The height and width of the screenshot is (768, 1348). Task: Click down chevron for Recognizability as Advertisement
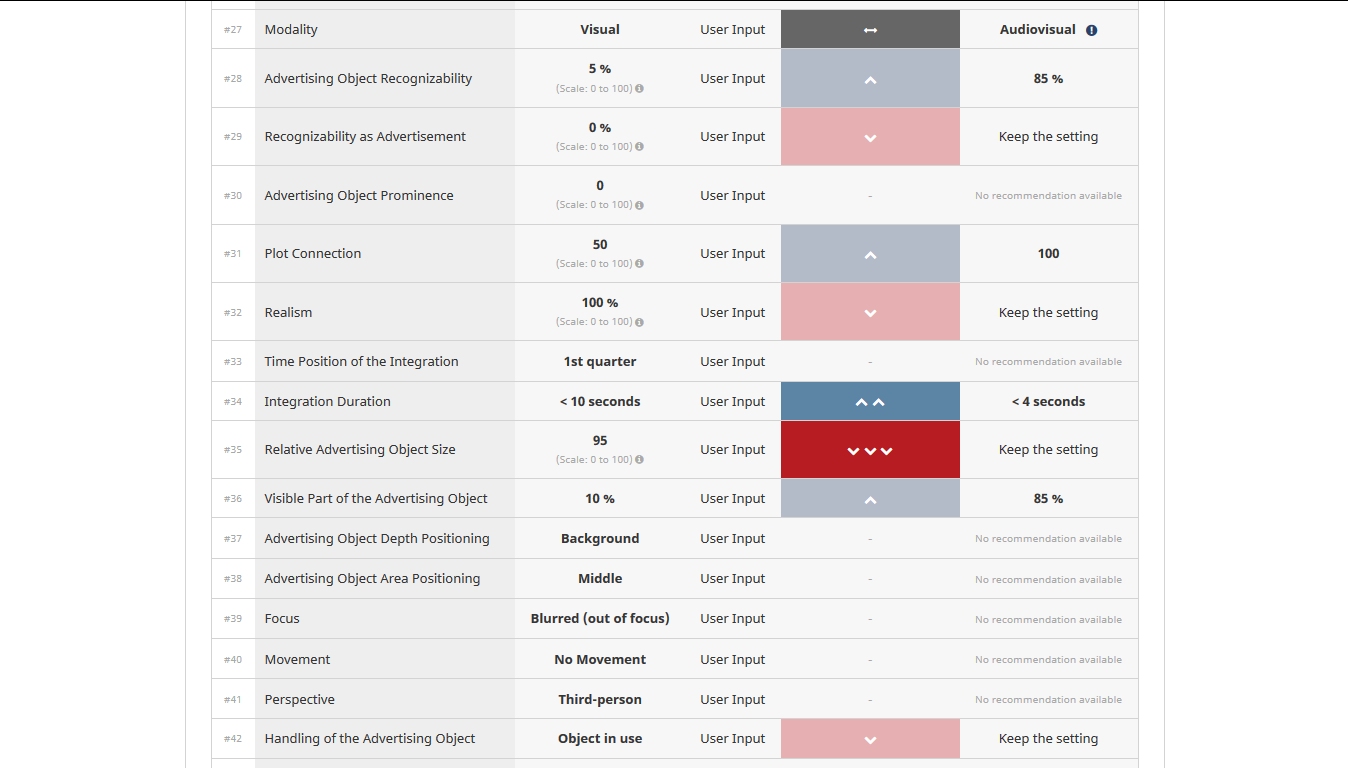tap(870, 138)
